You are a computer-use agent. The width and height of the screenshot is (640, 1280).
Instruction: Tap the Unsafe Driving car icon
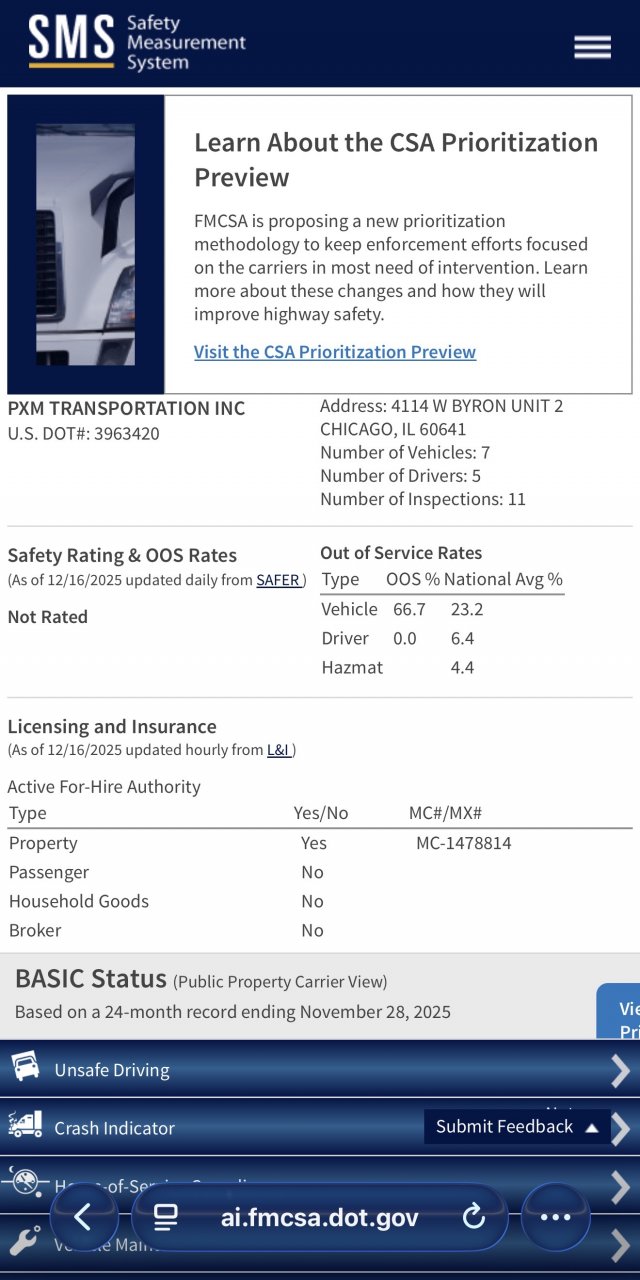click(x=26, y=1068)
